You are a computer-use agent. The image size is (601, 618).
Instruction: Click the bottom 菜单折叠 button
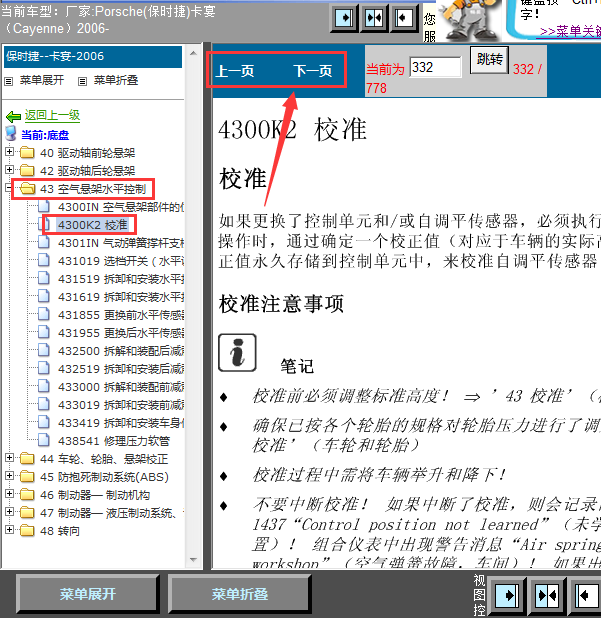click(x=240, y=594)
